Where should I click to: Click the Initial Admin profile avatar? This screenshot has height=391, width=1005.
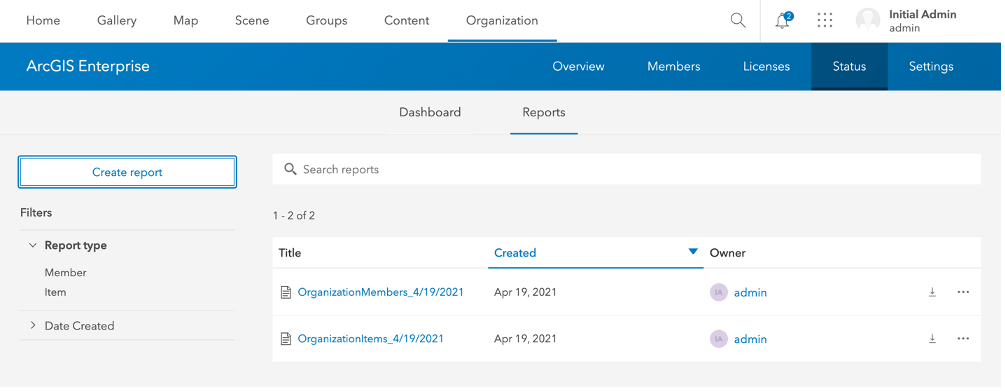point(868,21)
